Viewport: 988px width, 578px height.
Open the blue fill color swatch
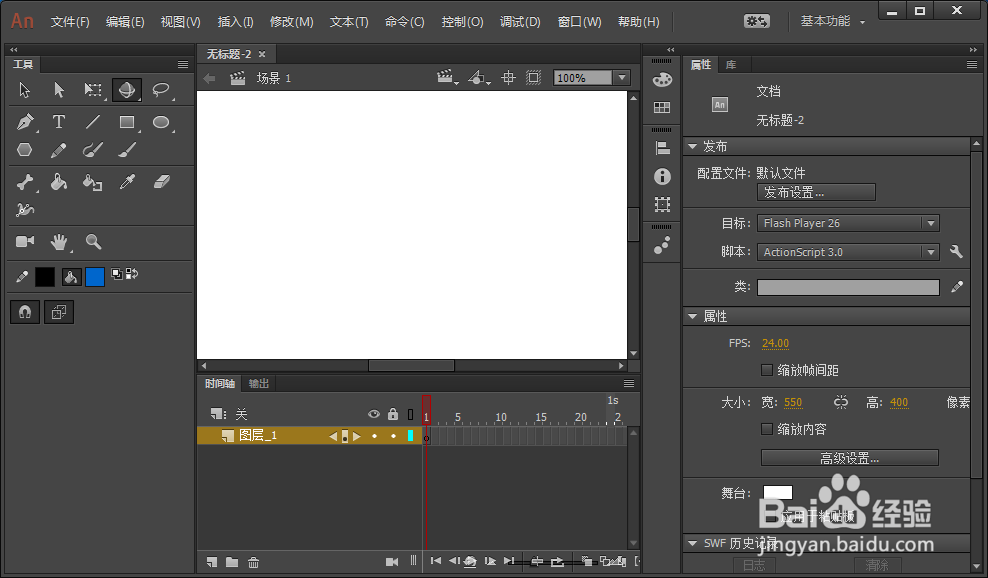pyautogui.click(x=95, y=277)
